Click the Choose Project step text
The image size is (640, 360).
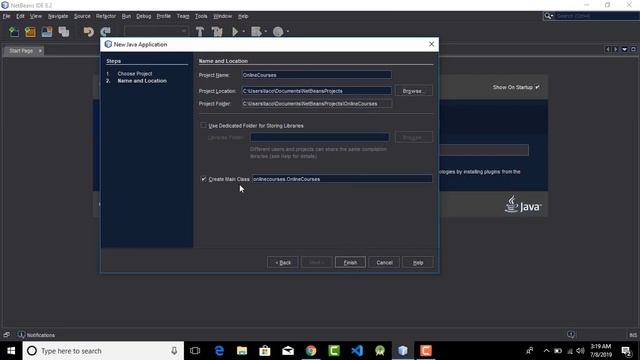135,73
